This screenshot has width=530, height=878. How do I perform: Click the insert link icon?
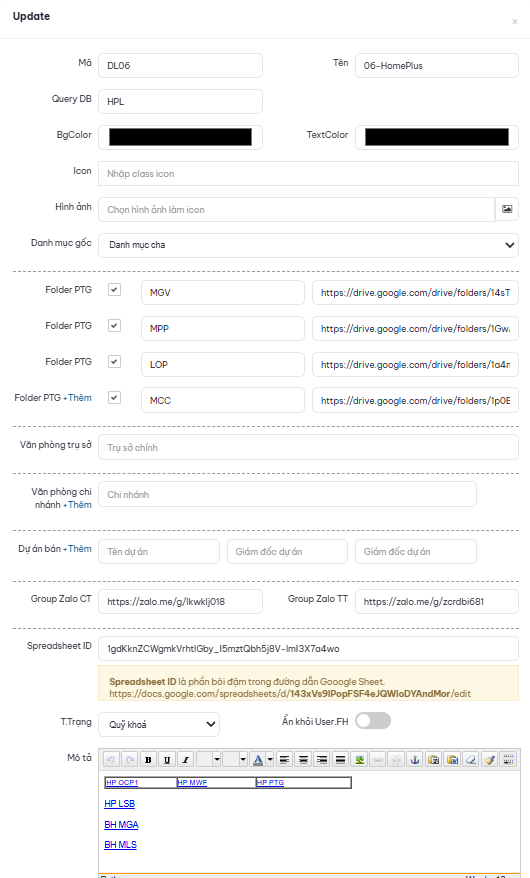click(x=378, y=759)
